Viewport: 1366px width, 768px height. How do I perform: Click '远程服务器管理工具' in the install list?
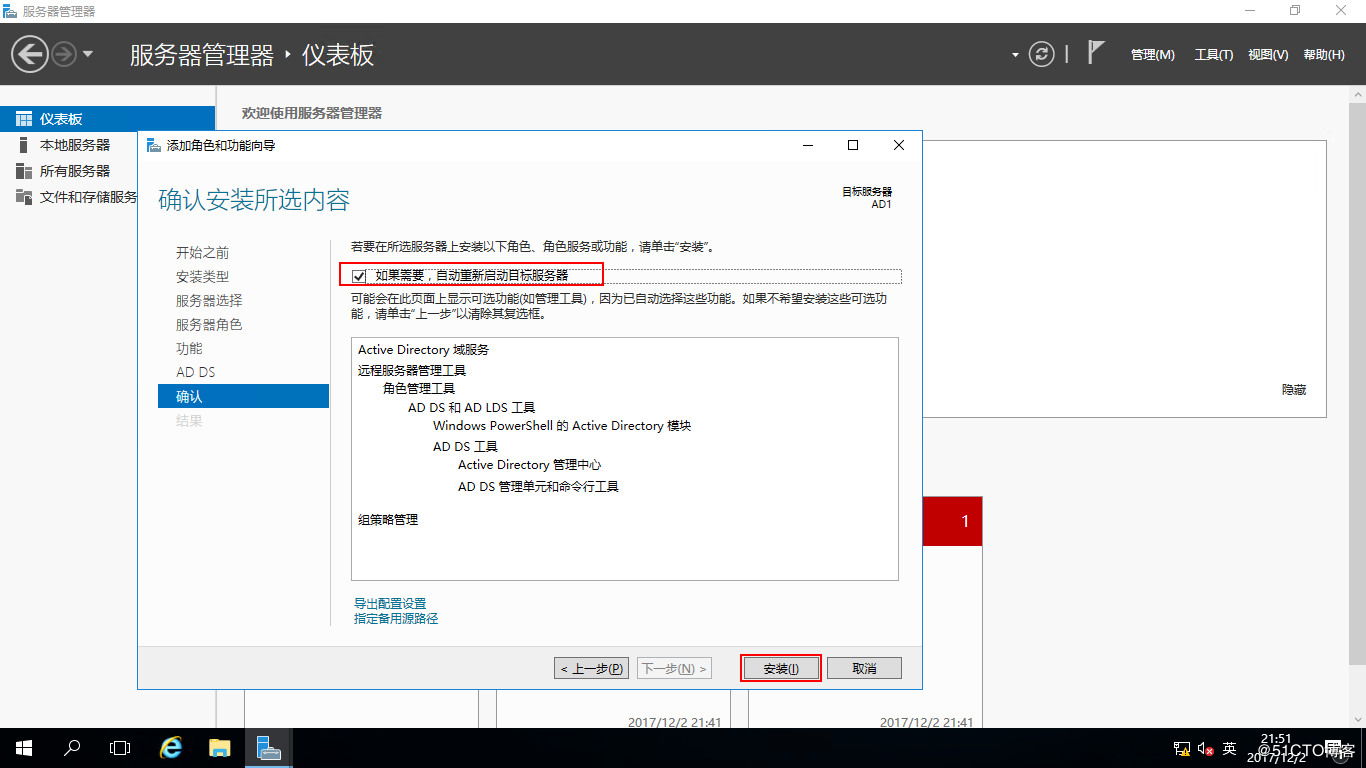click(412, 370)
